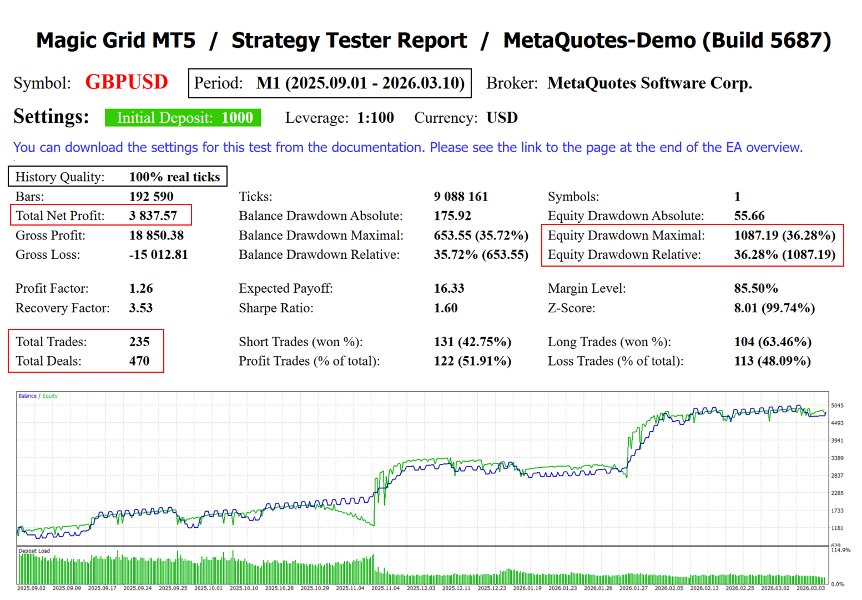
Task: Click the Long Trades won percentage value
Action: click(x=772, y=342)
